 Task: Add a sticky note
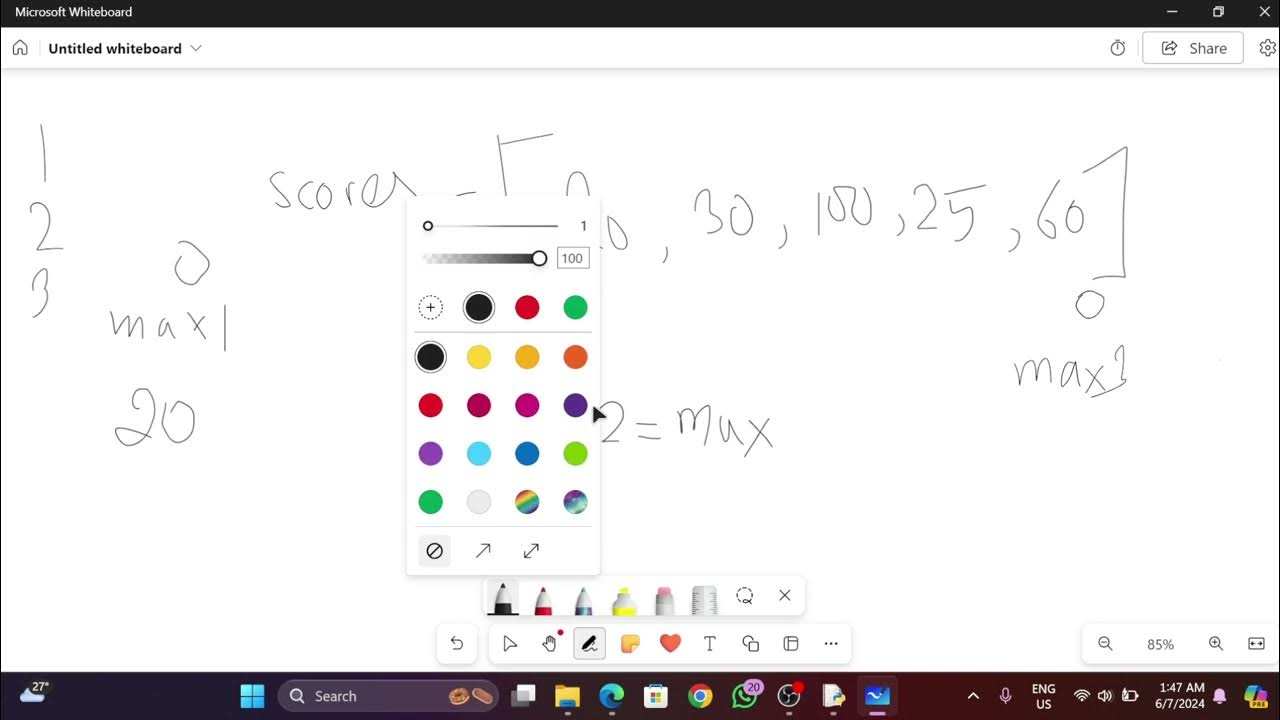click(x=630, y=644)
